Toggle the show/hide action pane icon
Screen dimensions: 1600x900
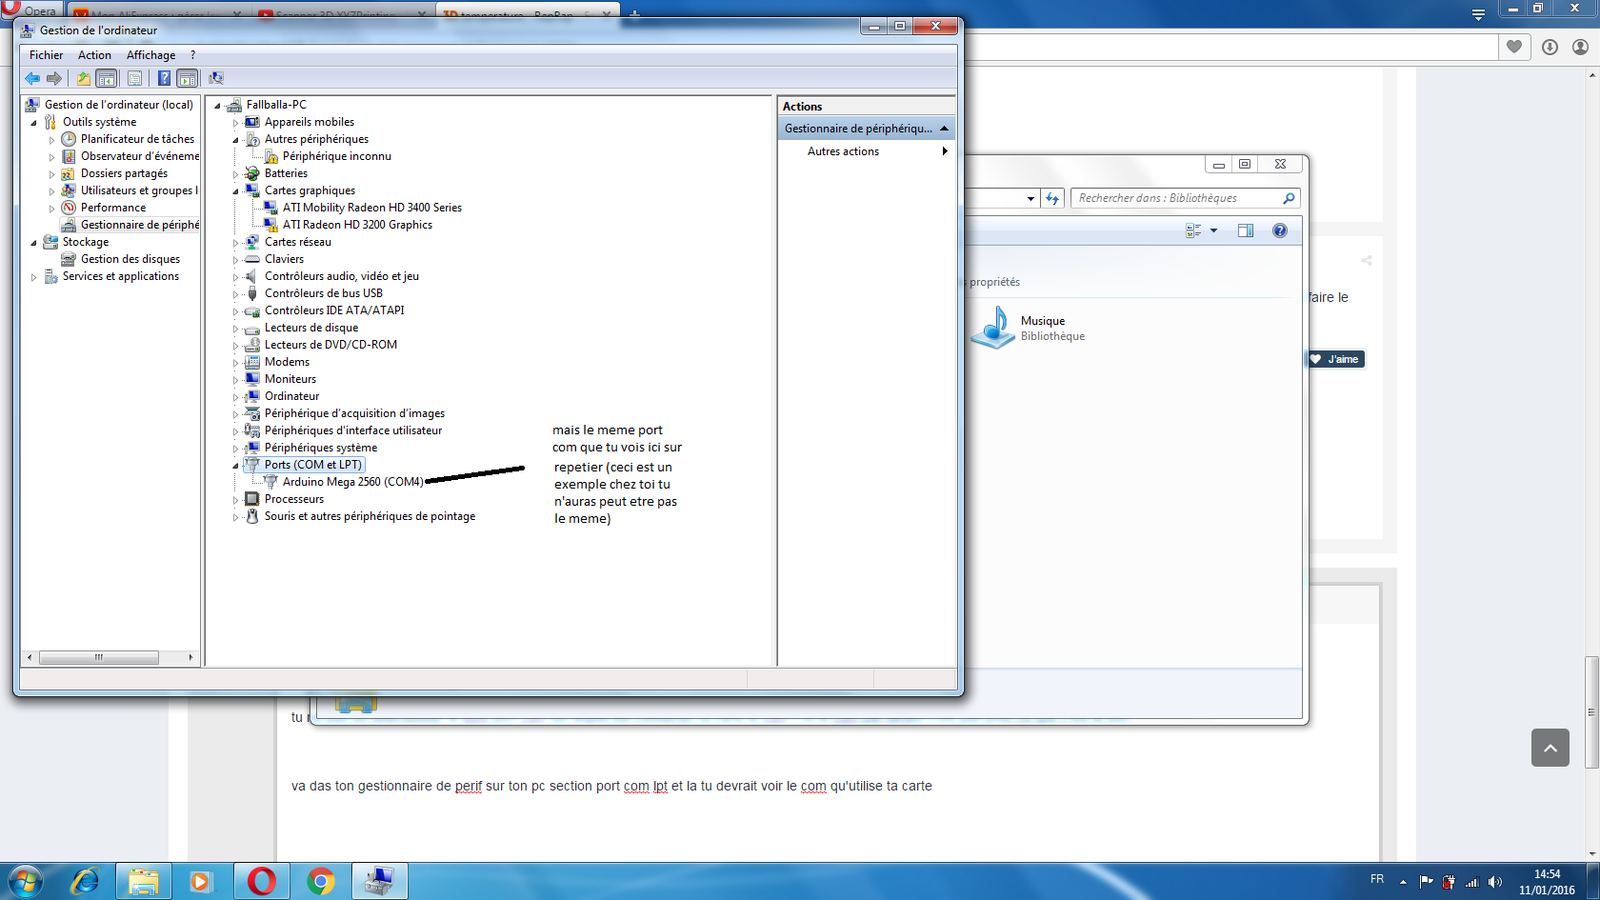point(187,78)
